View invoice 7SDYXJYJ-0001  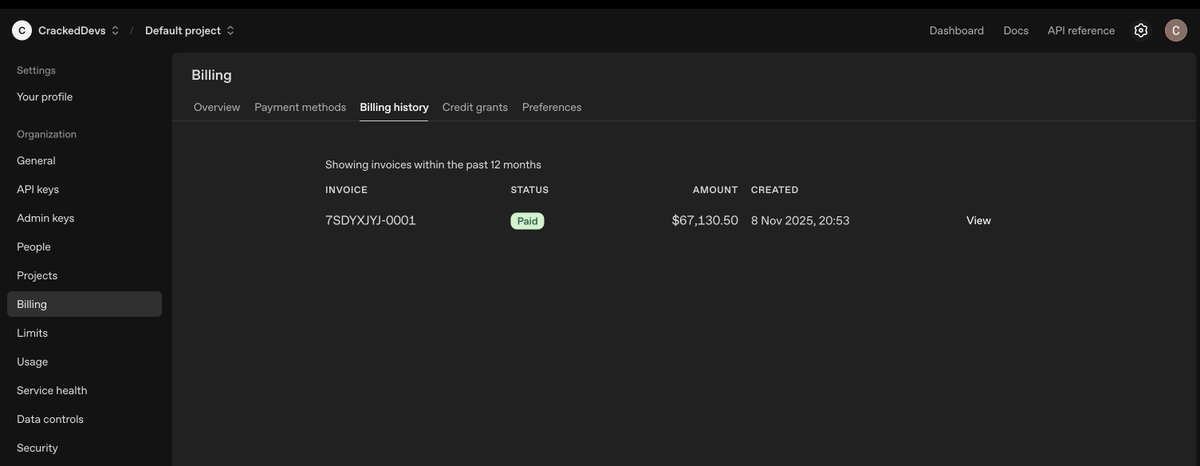point(978,220)
